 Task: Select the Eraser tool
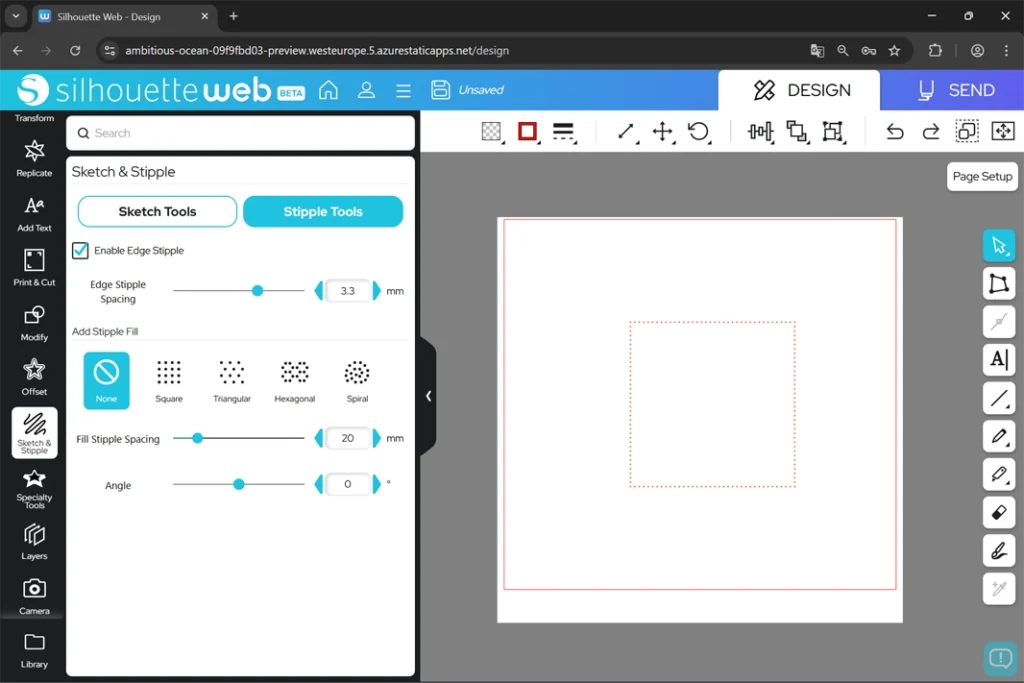point(998,512)
